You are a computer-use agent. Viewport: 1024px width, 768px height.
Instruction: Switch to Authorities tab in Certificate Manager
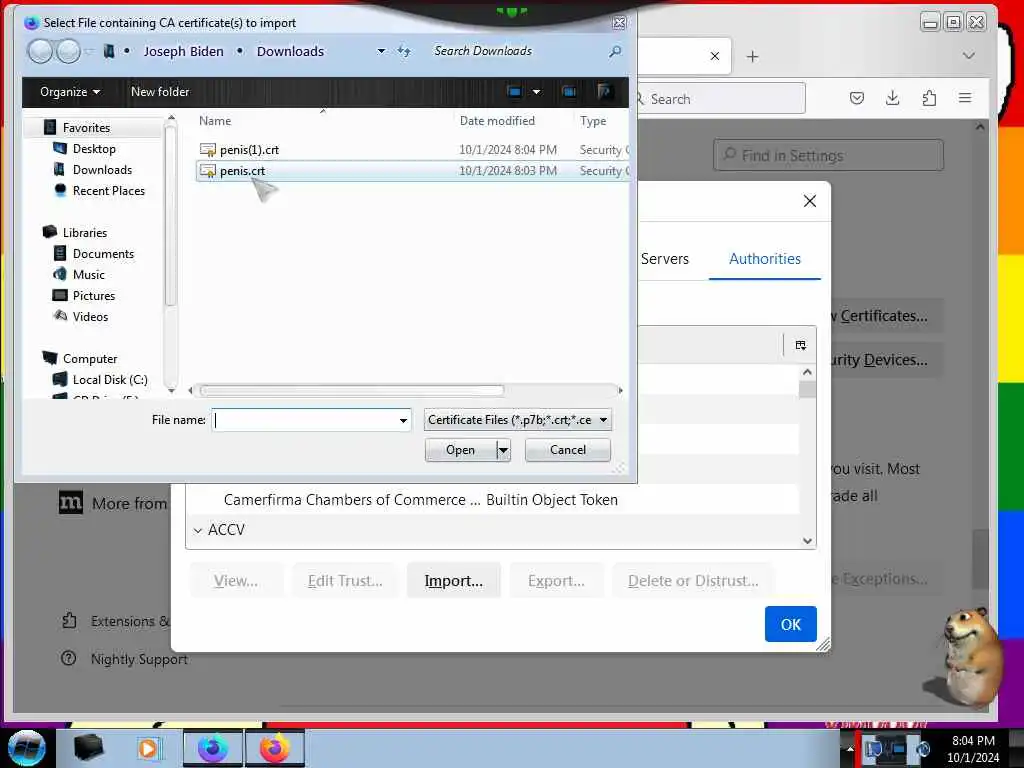tap(765, 259)
